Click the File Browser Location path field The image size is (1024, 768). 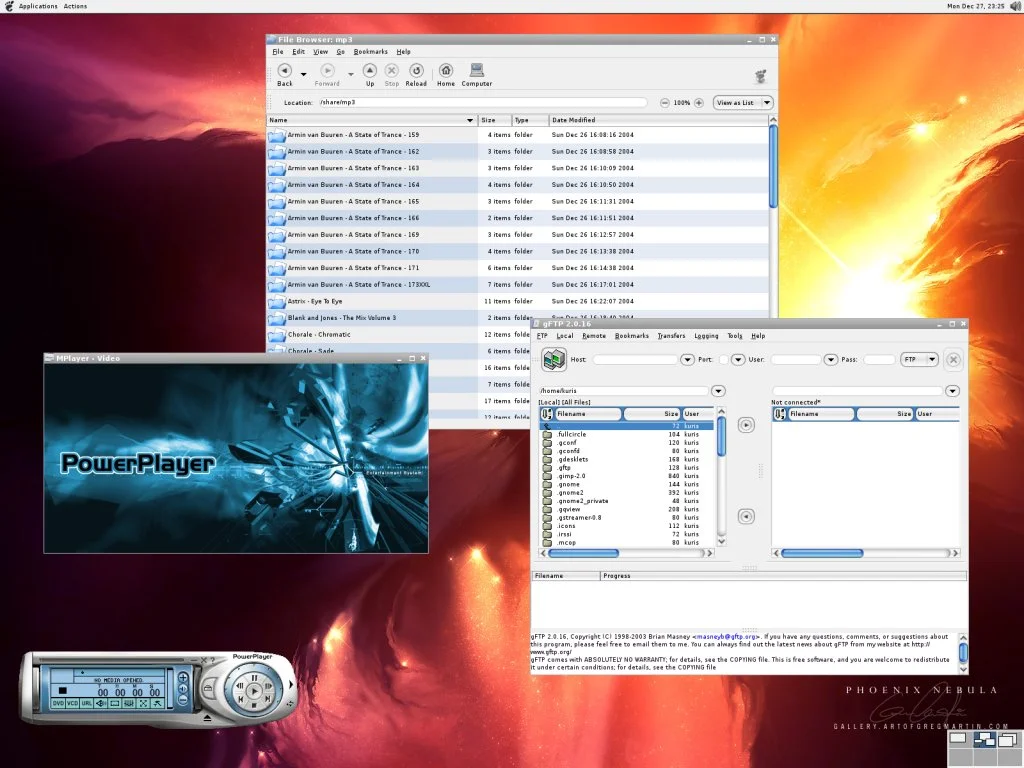click(x=480, y=103)
